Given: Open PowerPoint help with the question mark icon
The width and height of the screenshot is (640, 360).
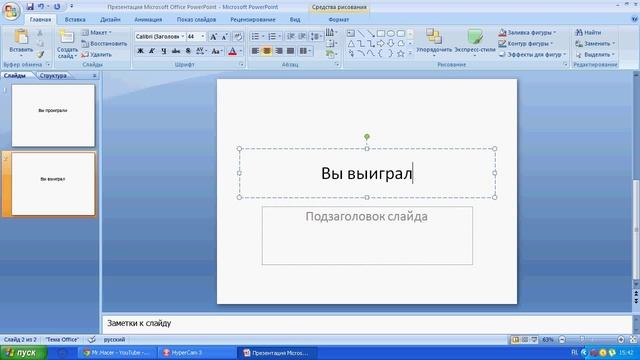Looking at the screenshot, I should coord(634,19).
